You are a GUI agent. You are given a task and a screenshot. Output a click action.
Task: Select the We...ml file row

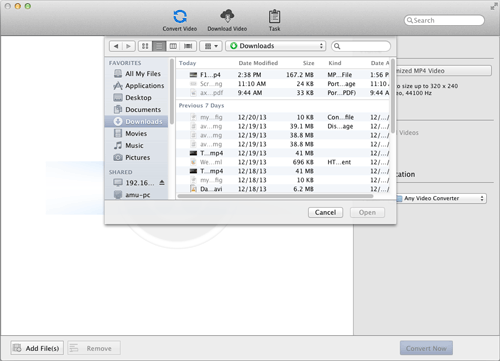(283, 162)
